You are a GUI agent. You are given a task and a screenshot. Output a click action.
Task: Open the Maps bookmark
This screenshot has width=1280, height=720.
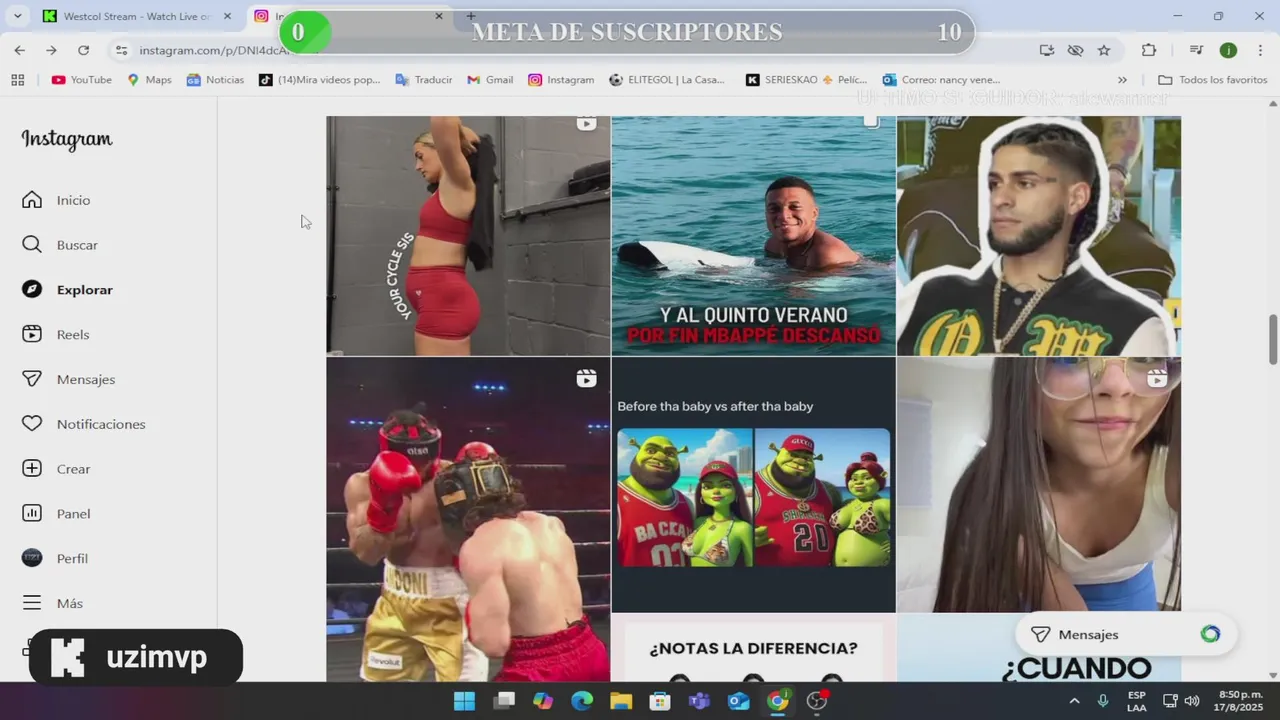point(149,80)
